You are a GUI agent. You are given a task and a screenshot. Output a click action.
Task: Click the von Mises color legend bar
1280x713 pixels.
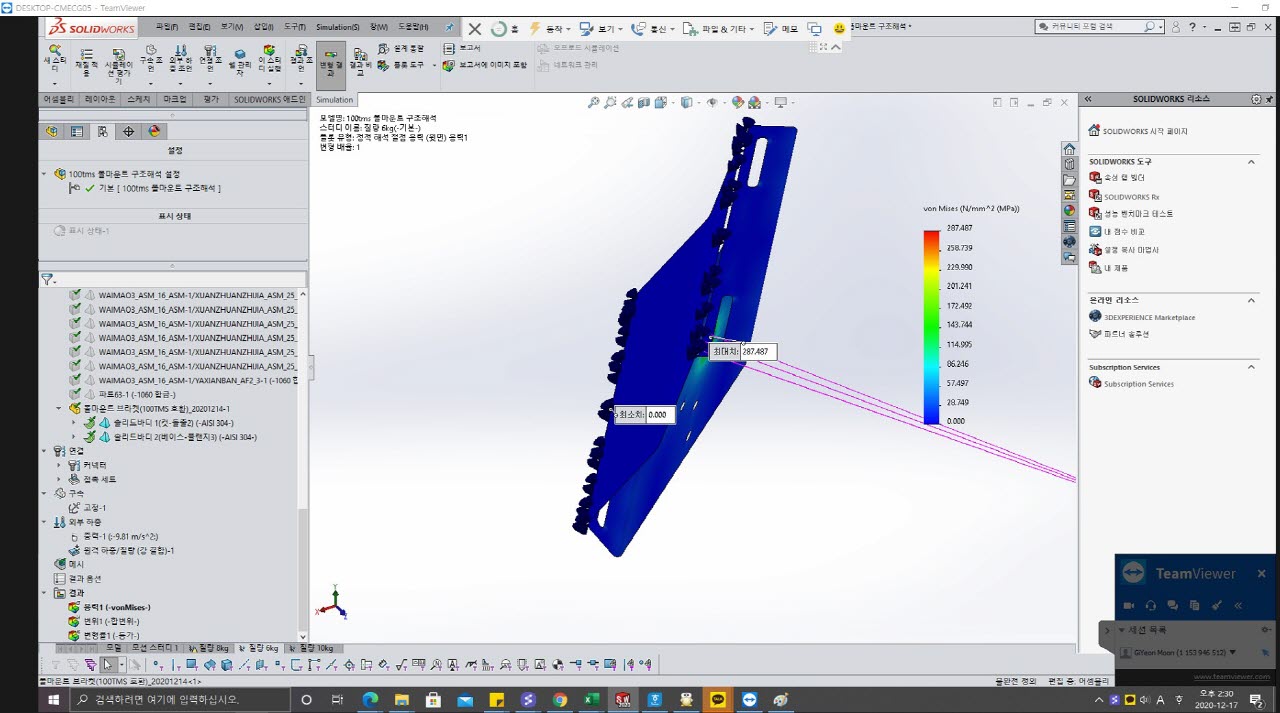click(931, 326)
